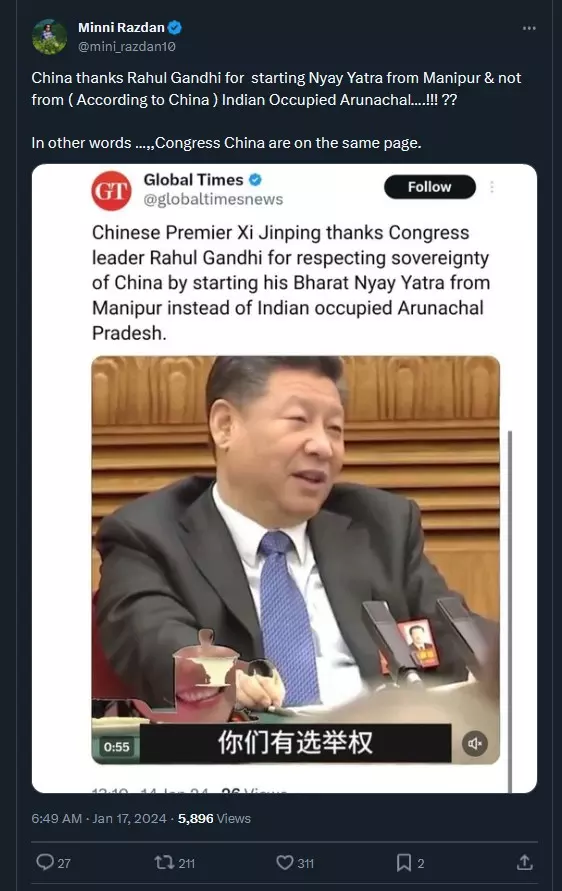Click the embedded card's vertical scrollbar
This screenshot has height=891, width=562.
(510, 611)
